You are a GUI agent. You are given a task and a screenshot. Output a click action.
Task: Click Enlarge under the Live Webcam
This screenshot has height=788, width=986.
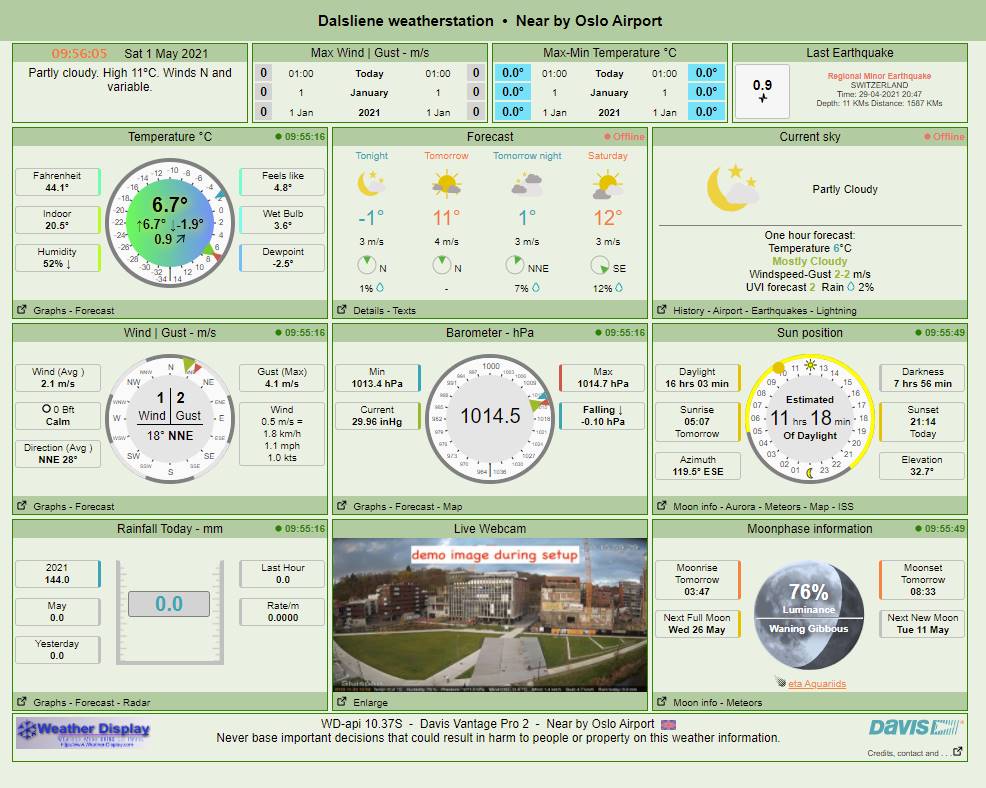pos(370,703)
